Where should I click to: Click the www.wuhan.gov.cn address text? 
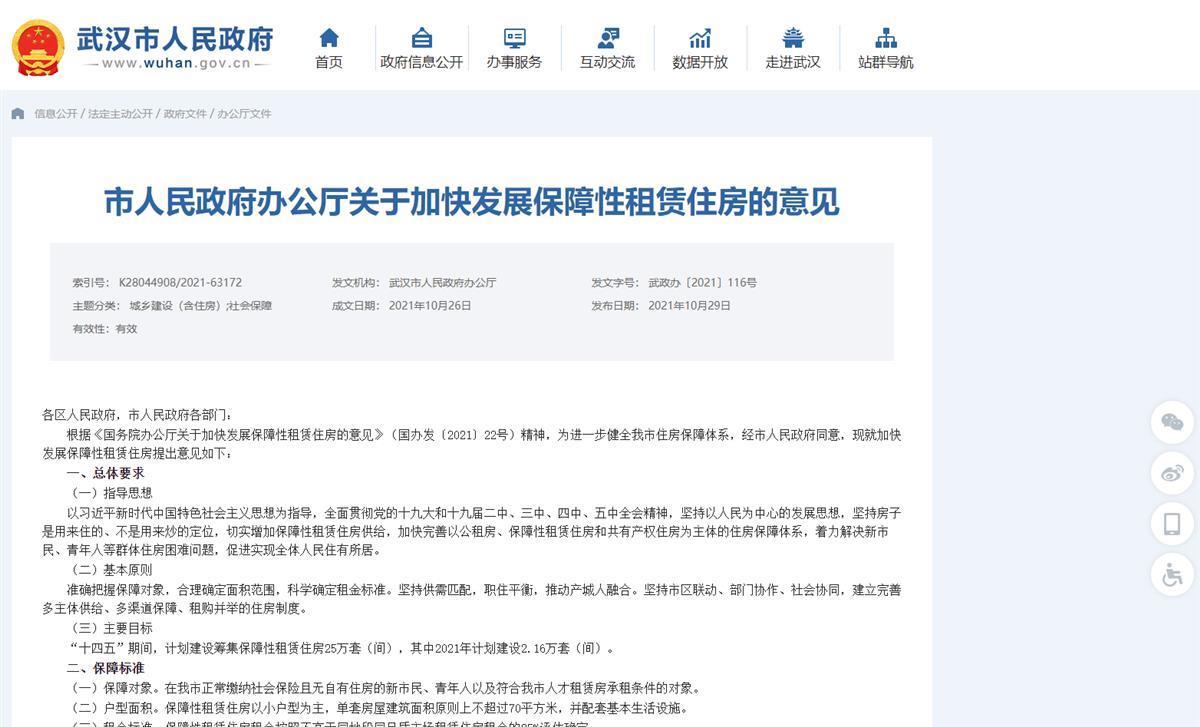tap(176, 64)
